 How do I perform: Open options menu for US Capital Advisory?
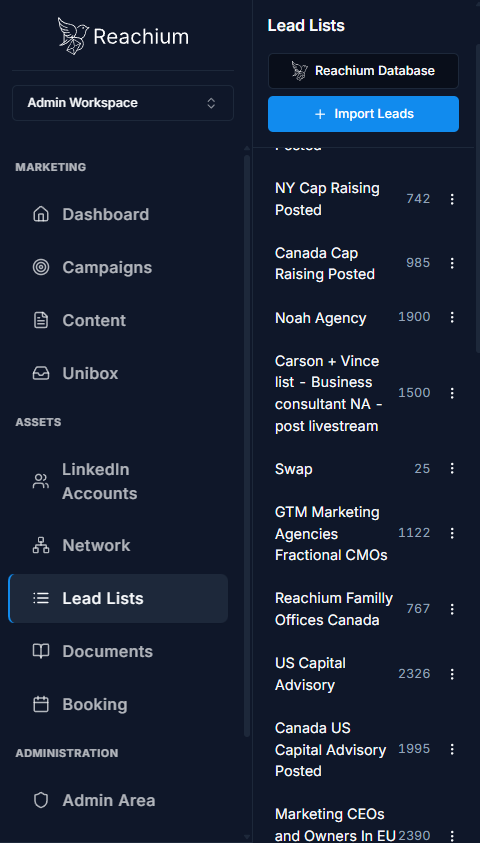pyautogui.click(x=452, y=674)
